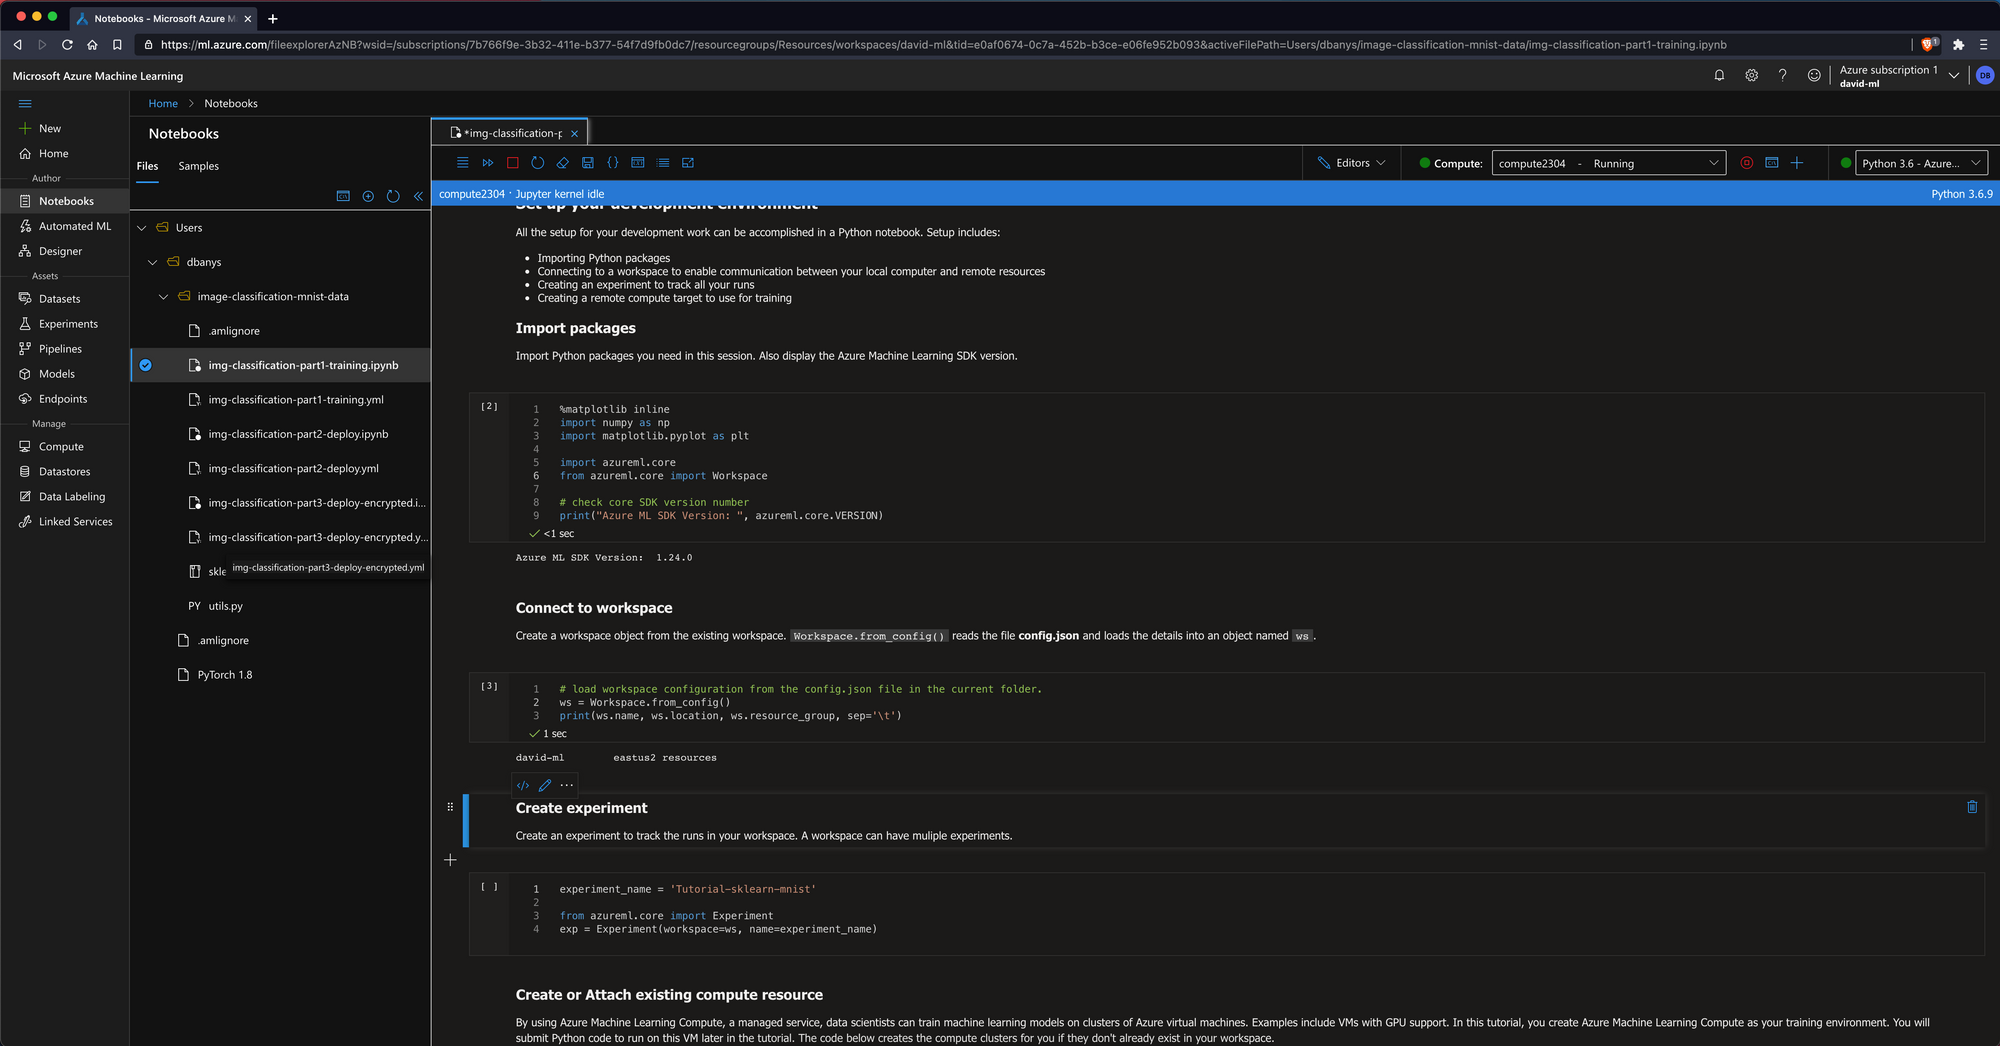The height and width of the screenshot is (1046, 2000).
Task: Go to Automated ML in sidebar
Action: point(65,226)
